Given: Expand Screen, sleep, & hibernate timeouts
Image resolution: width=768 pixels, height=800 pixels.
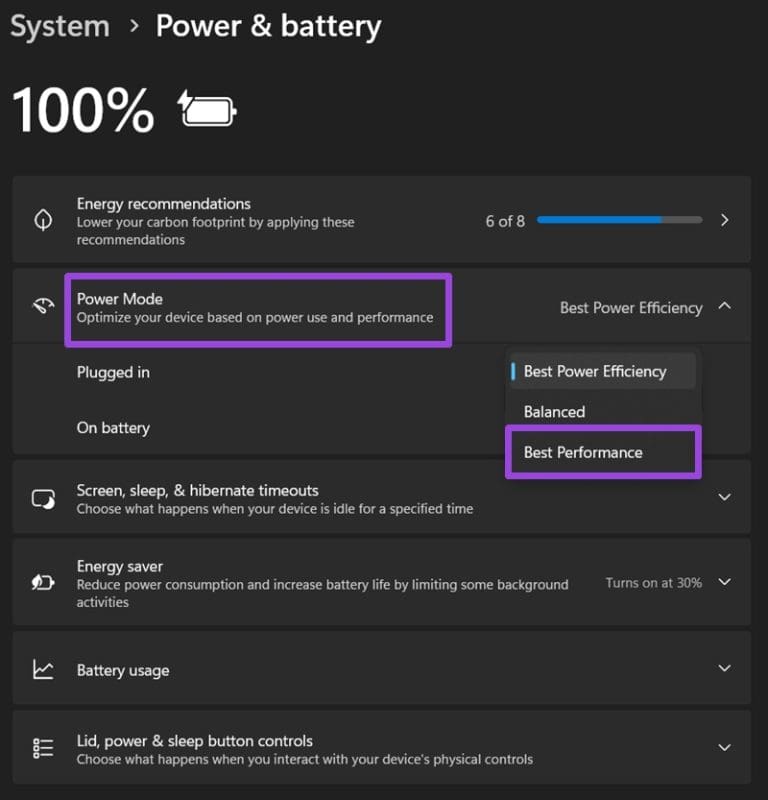Looking at the screenshot, I should [x=727, y=497].
